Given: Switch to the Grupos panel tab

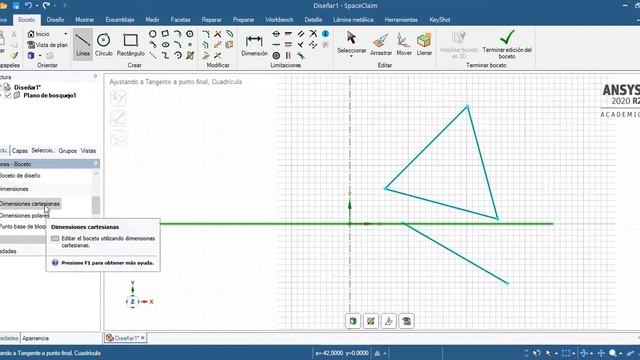Looking at the screenshot, I should (67, 151).
